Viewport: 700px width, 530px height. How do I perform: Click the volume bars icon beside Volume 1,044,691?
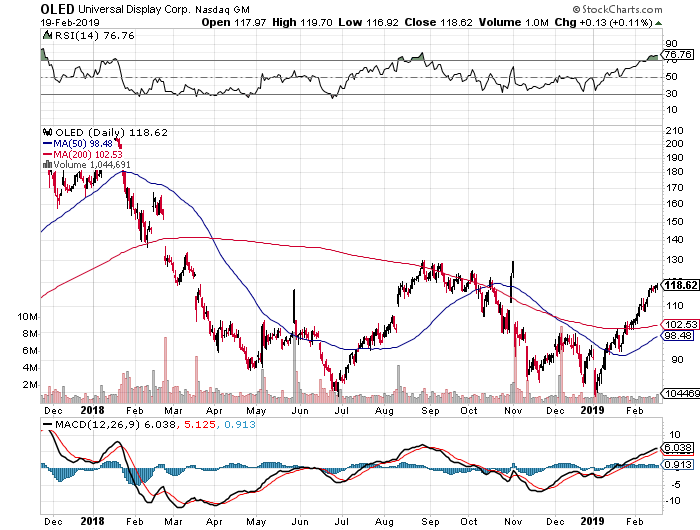click(x=47, y=164)
